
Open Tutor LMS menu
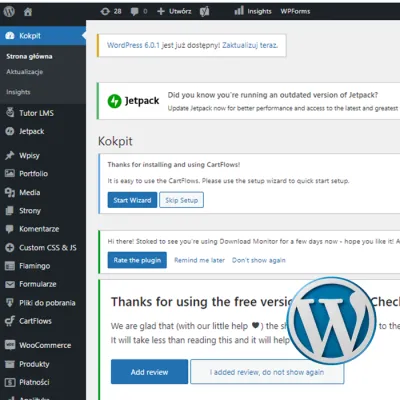pyautogui.click(x=36, y=113)
